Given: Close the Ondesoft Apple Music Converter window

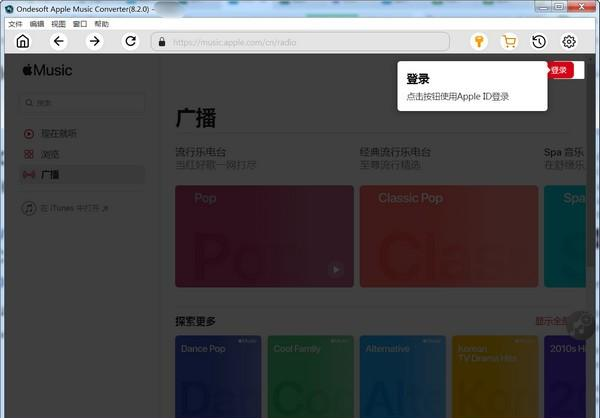Looking at the screenshot, I should pos(582,6).
